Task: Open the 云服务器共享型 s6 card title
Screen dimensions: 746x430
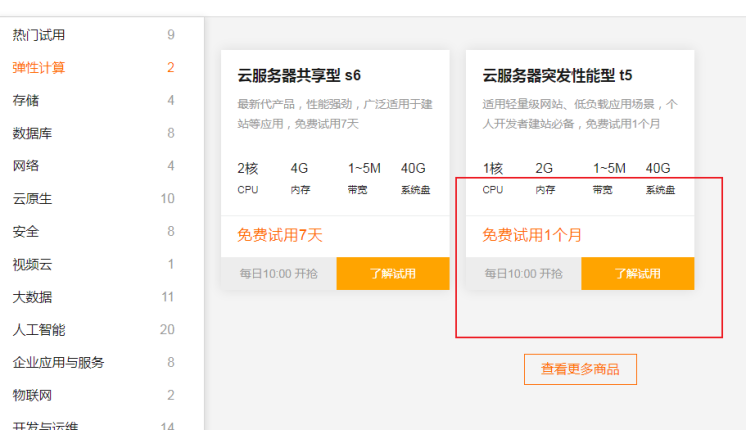Action: (x=299, y=75)
